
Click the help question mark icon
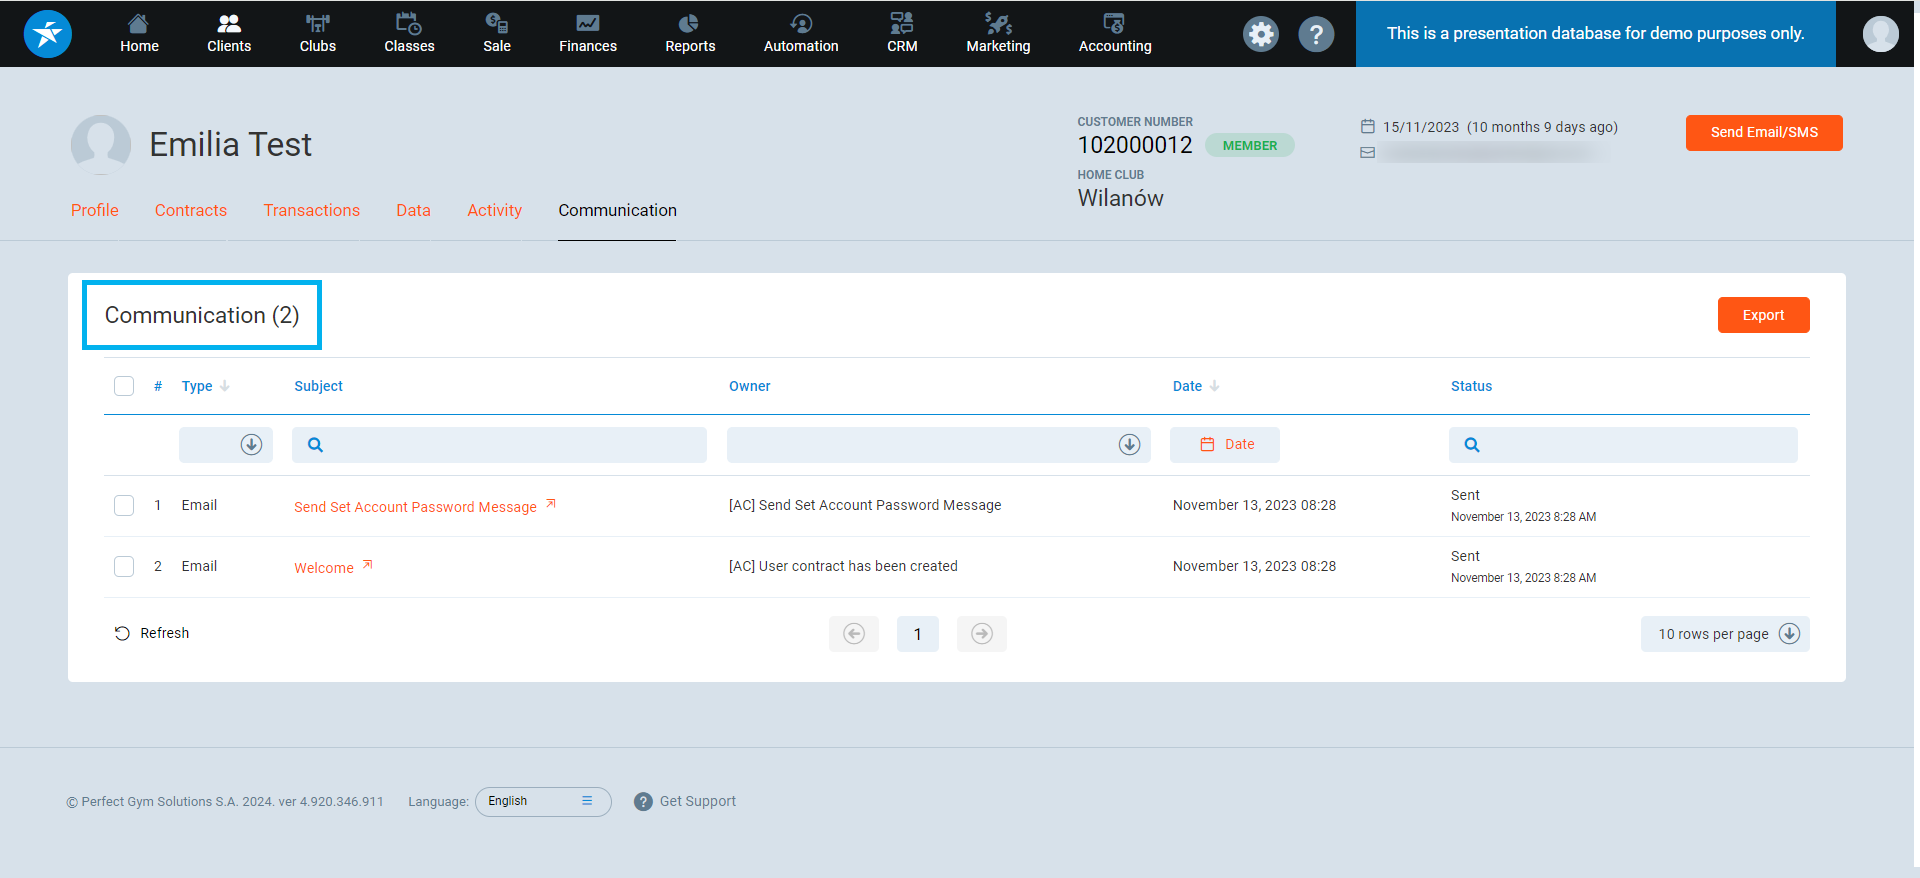pyautogui.click(x=1315, y=34)
